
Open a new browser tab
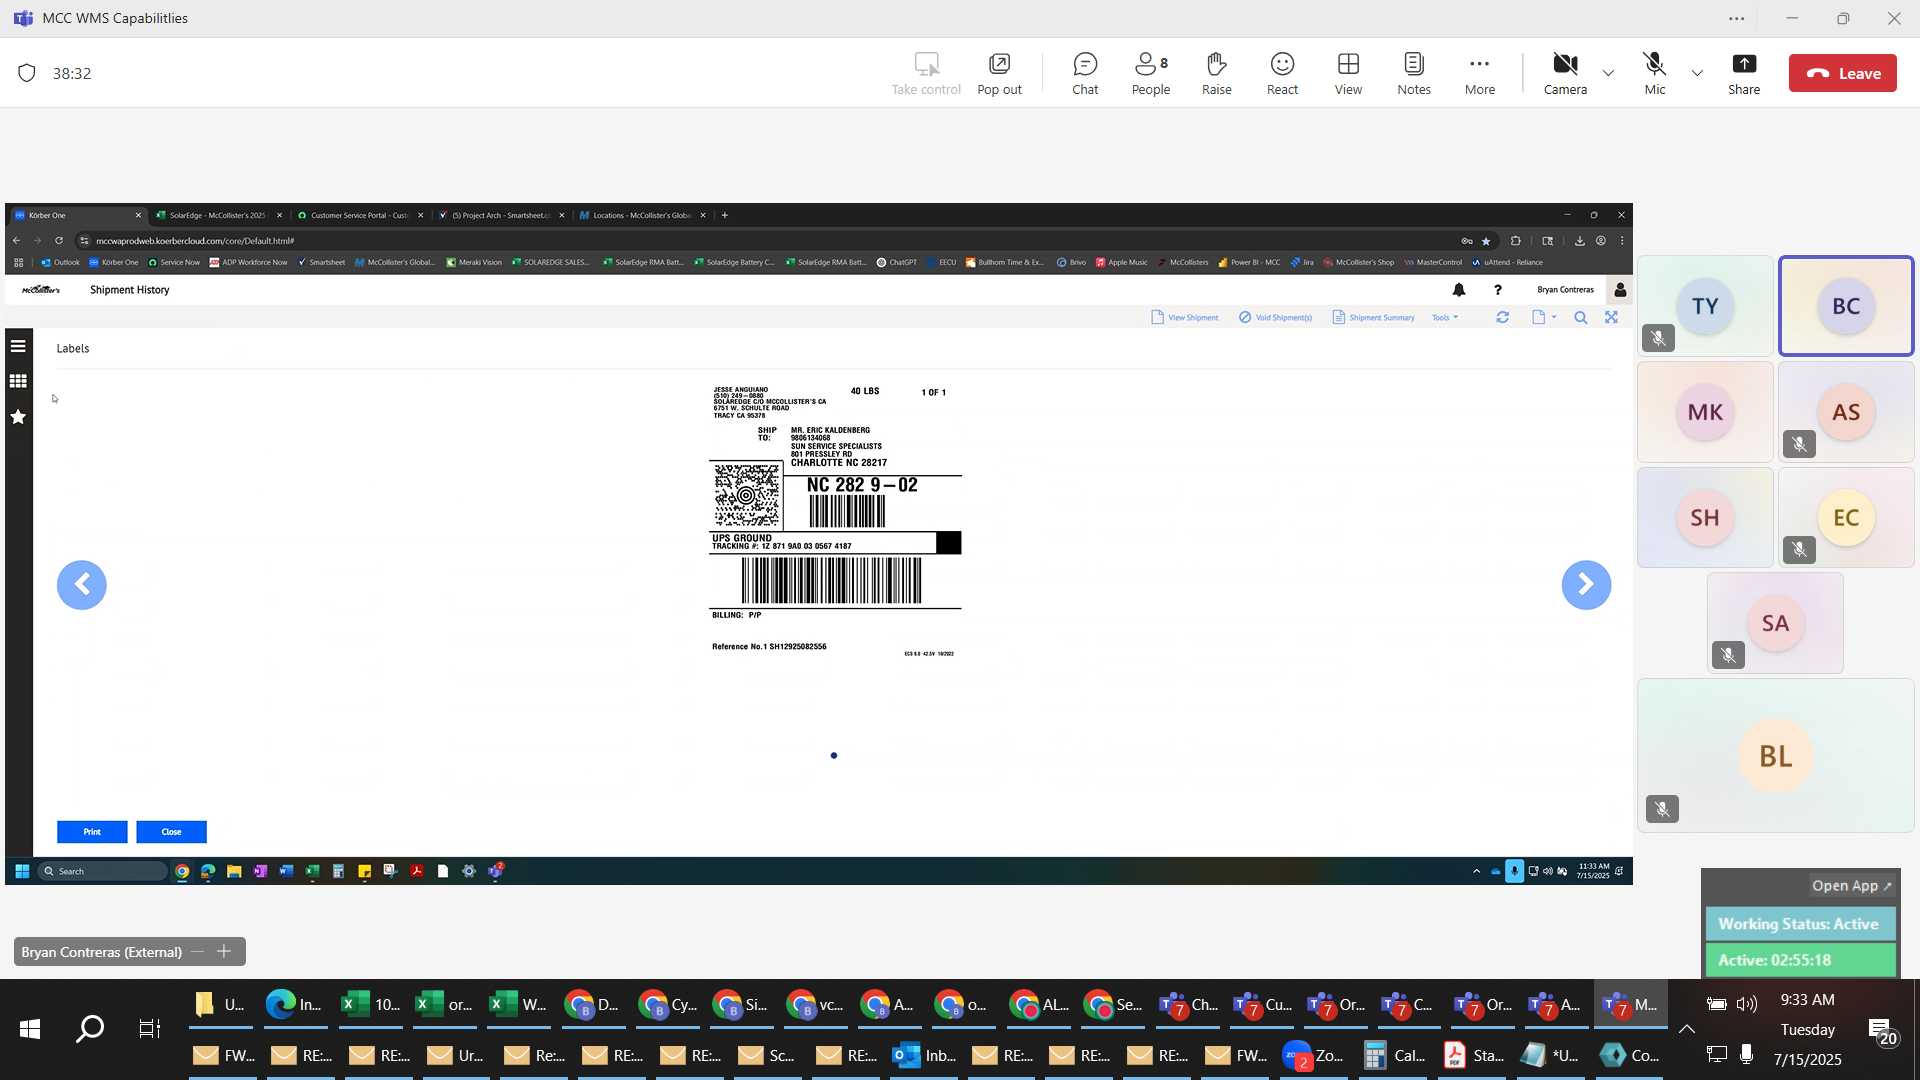click(x=725, y=215)
